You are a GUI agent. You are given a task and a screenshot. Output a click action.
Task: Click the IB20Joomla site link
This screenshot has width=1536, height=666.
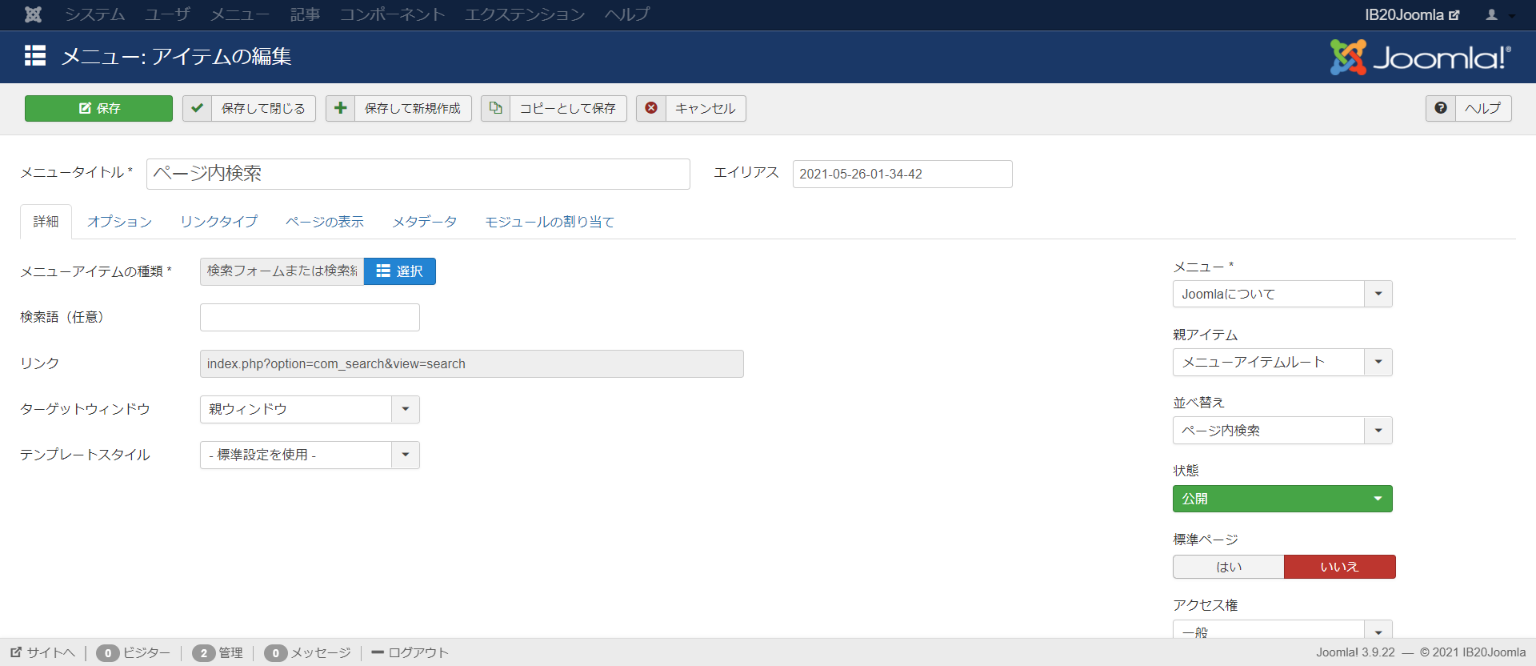point(1411,15)
